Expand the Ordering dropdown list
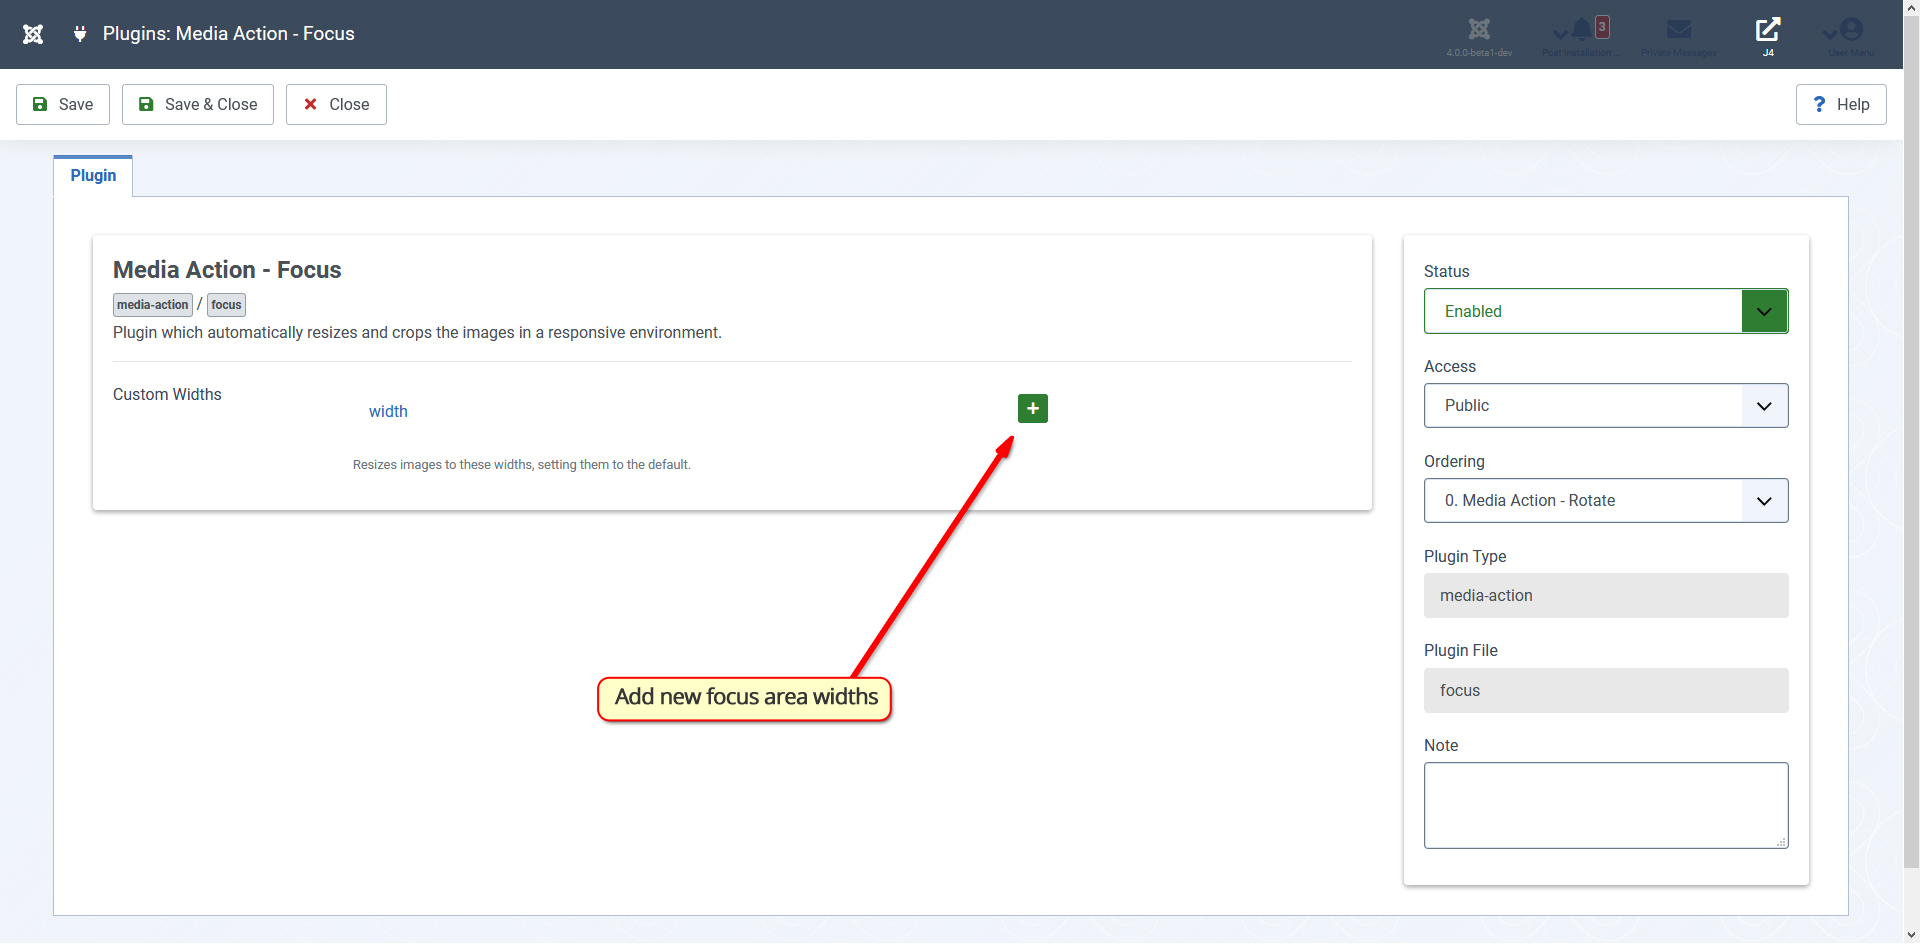1920x945 pixels. [1605, 501]
